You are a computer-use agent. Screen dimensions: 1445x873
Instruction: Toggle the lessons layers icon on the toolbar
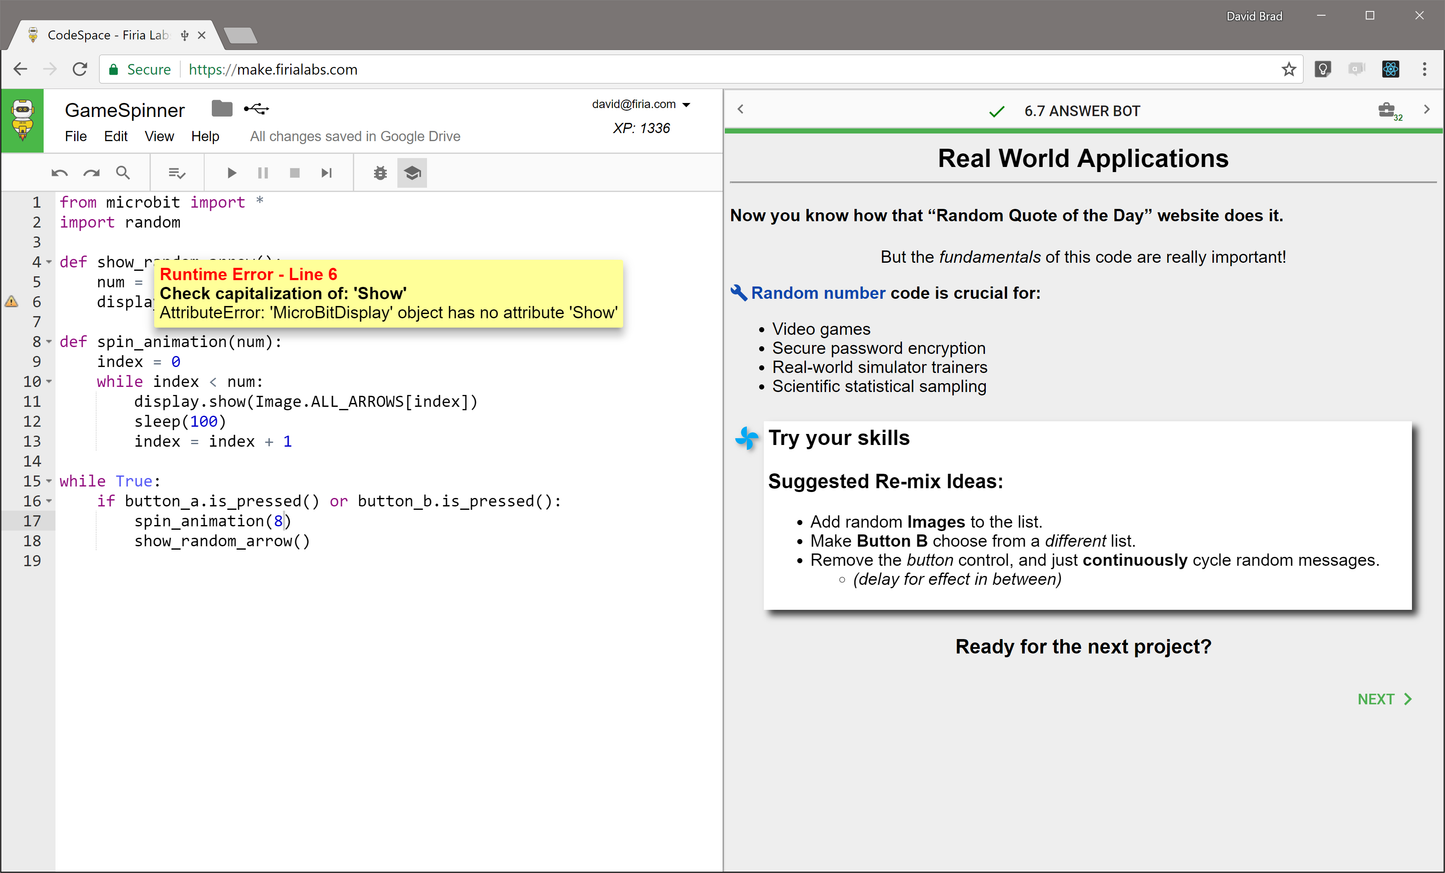[412, 172]
